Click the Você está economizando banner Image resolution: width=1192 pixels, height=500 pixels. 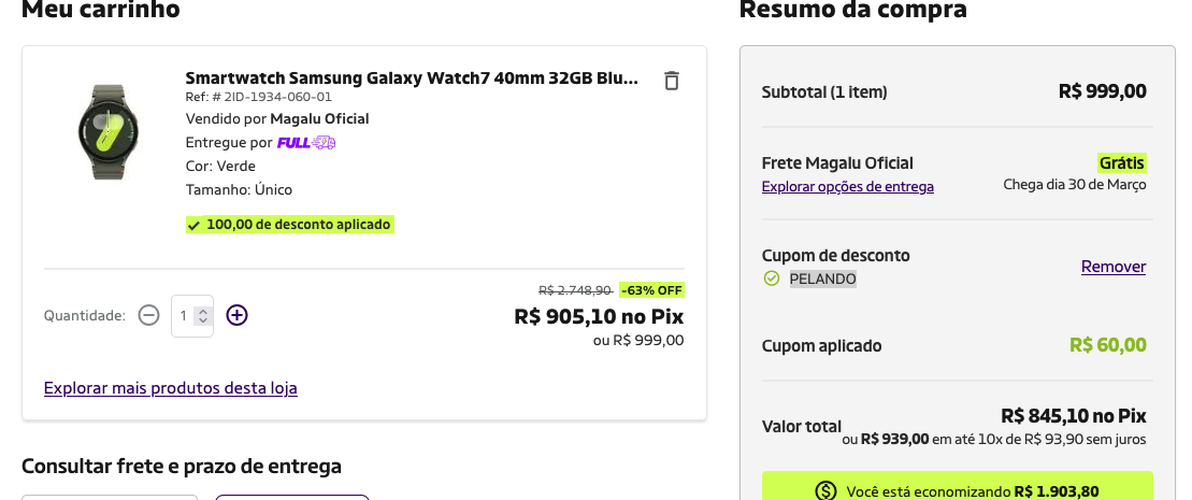(957, 486)
